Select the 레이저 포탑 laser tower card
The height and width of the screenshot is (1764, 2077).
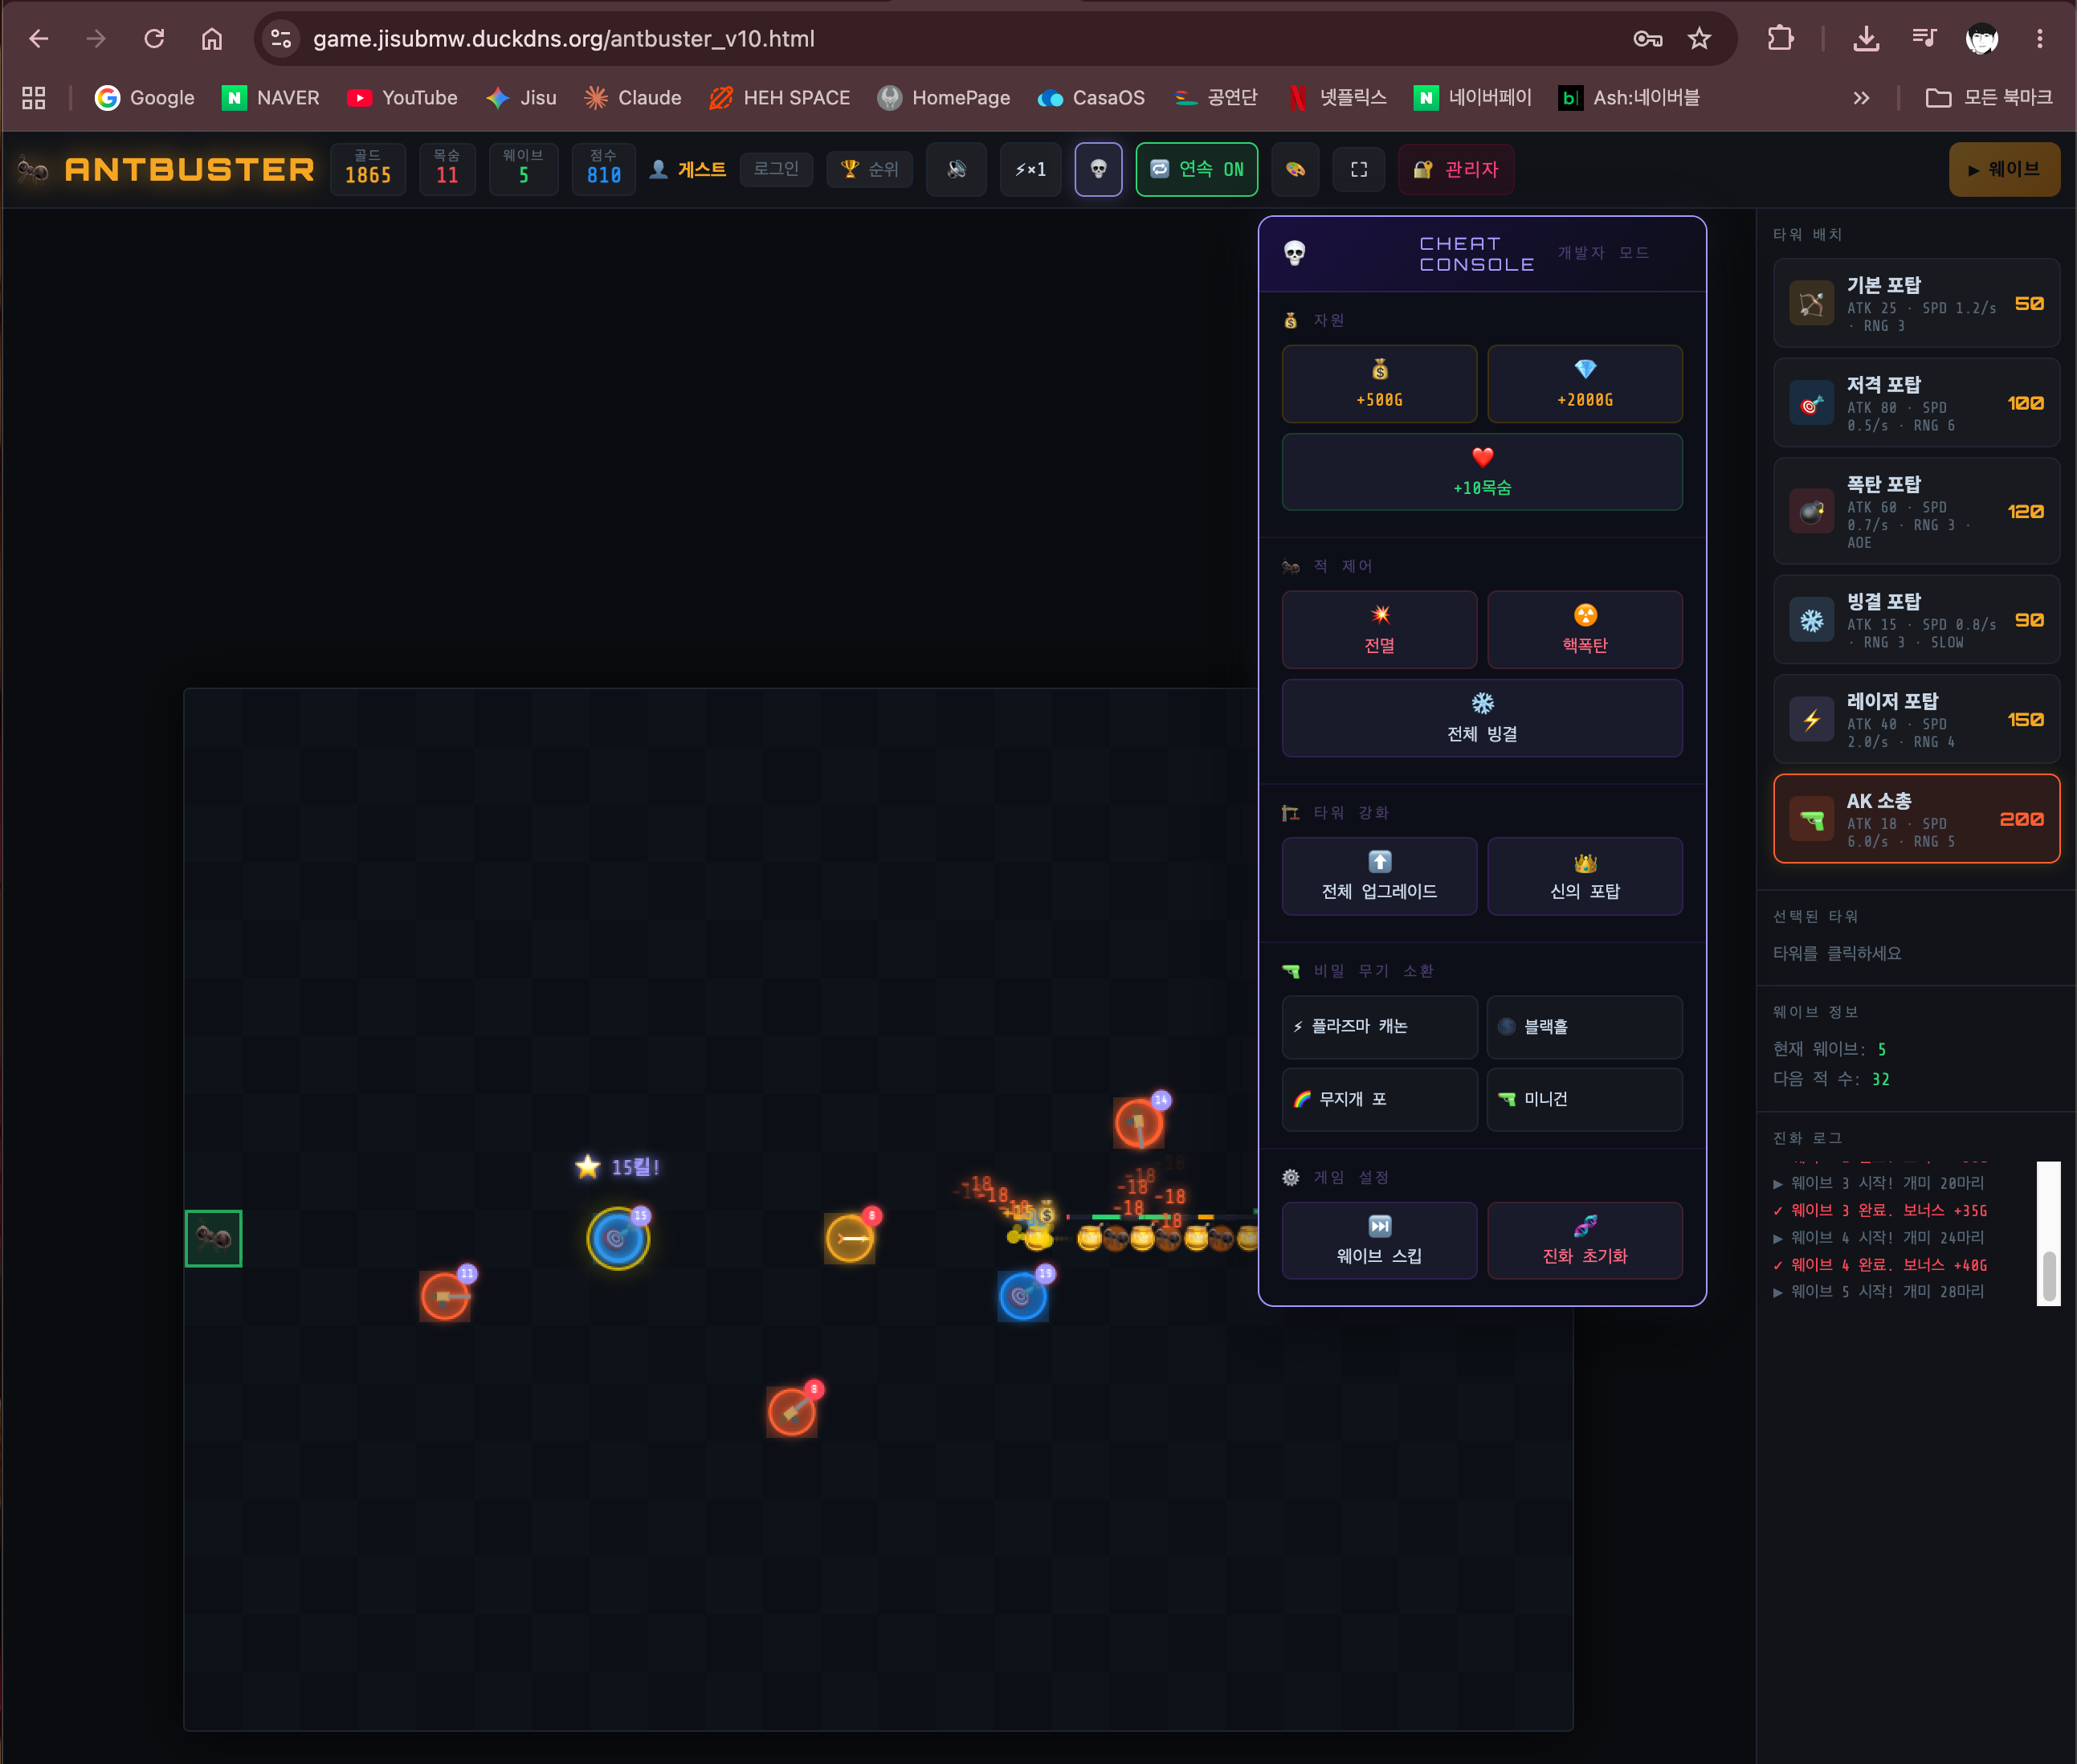tap(1916, 720)
